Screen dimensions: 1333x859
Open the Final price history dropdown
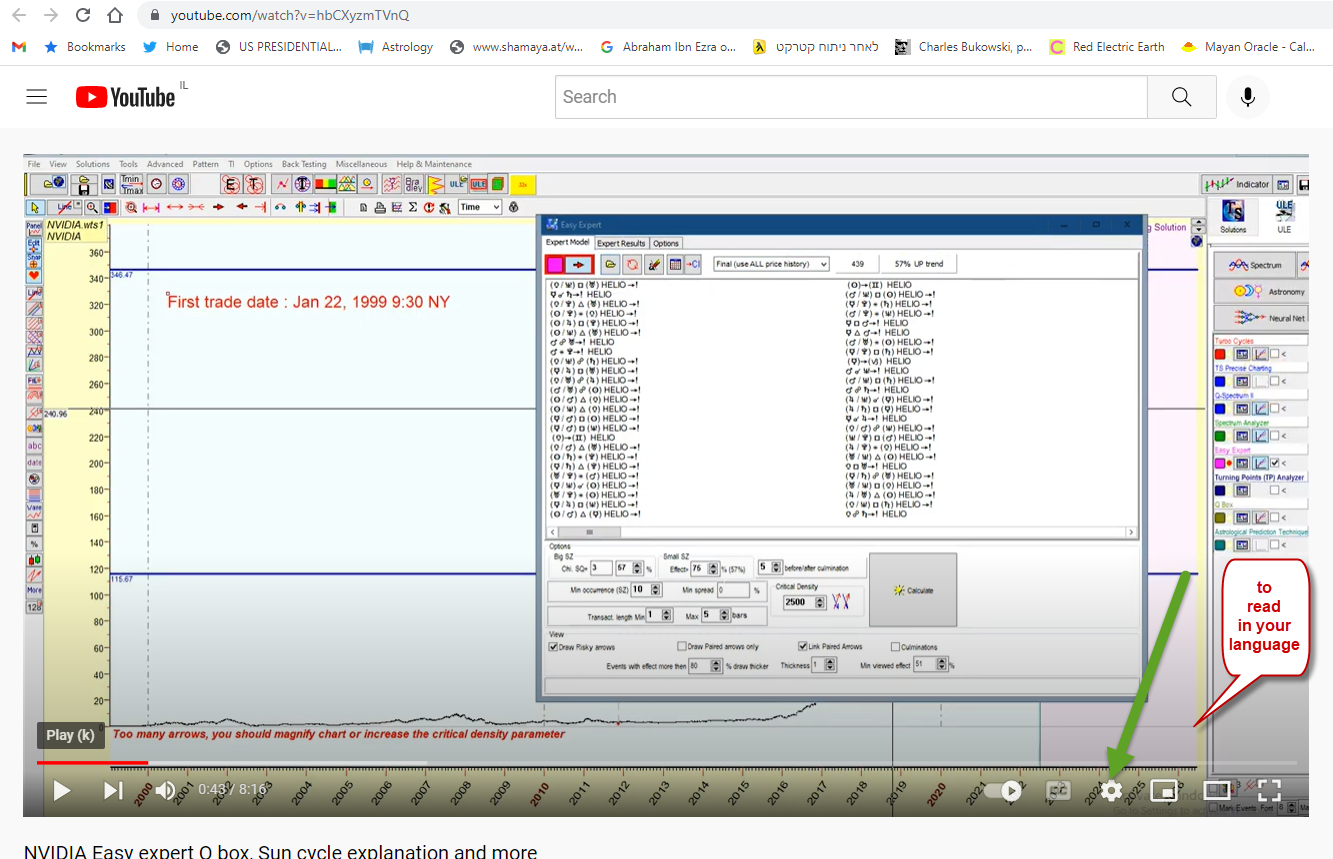pyautogui.click(x=771, y=264)
